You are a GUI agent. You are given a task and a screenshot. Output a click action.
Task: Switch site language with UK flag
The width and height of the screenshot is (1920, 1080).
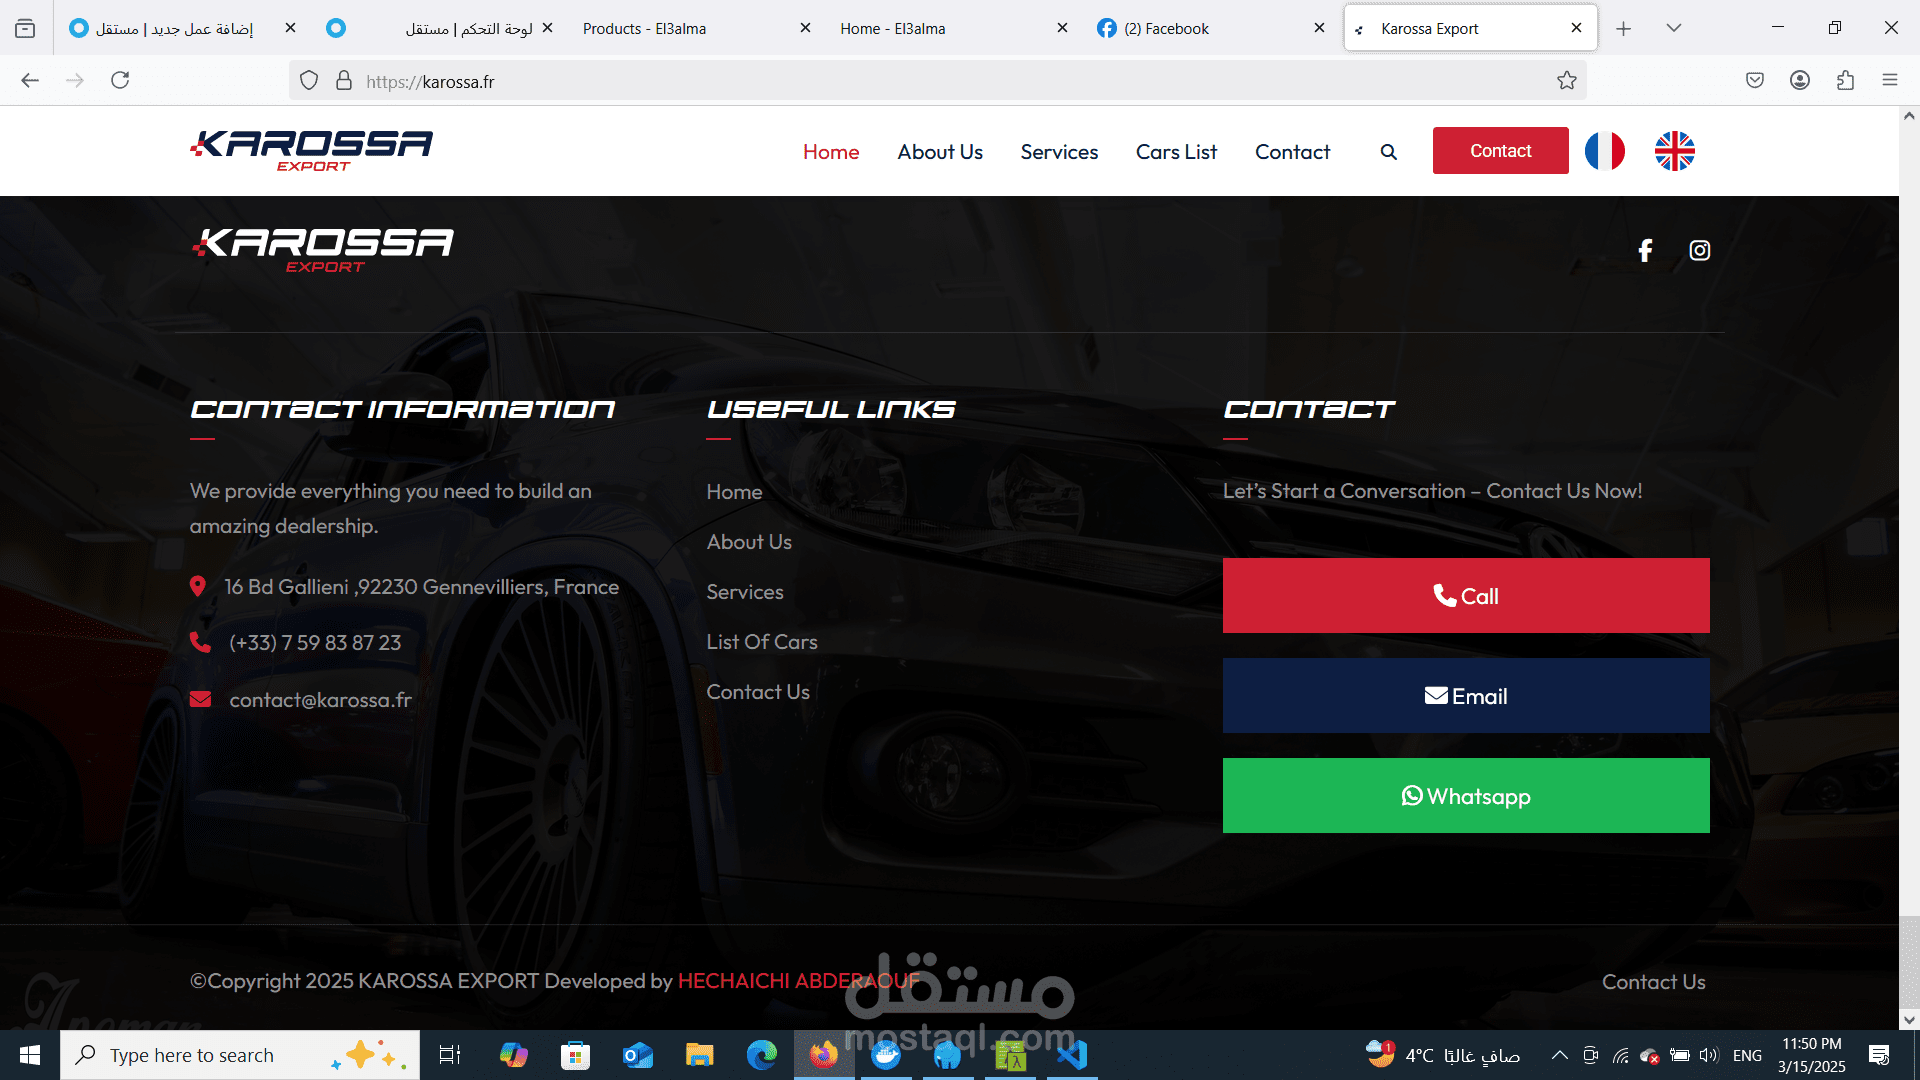(x=1674, y=151)
